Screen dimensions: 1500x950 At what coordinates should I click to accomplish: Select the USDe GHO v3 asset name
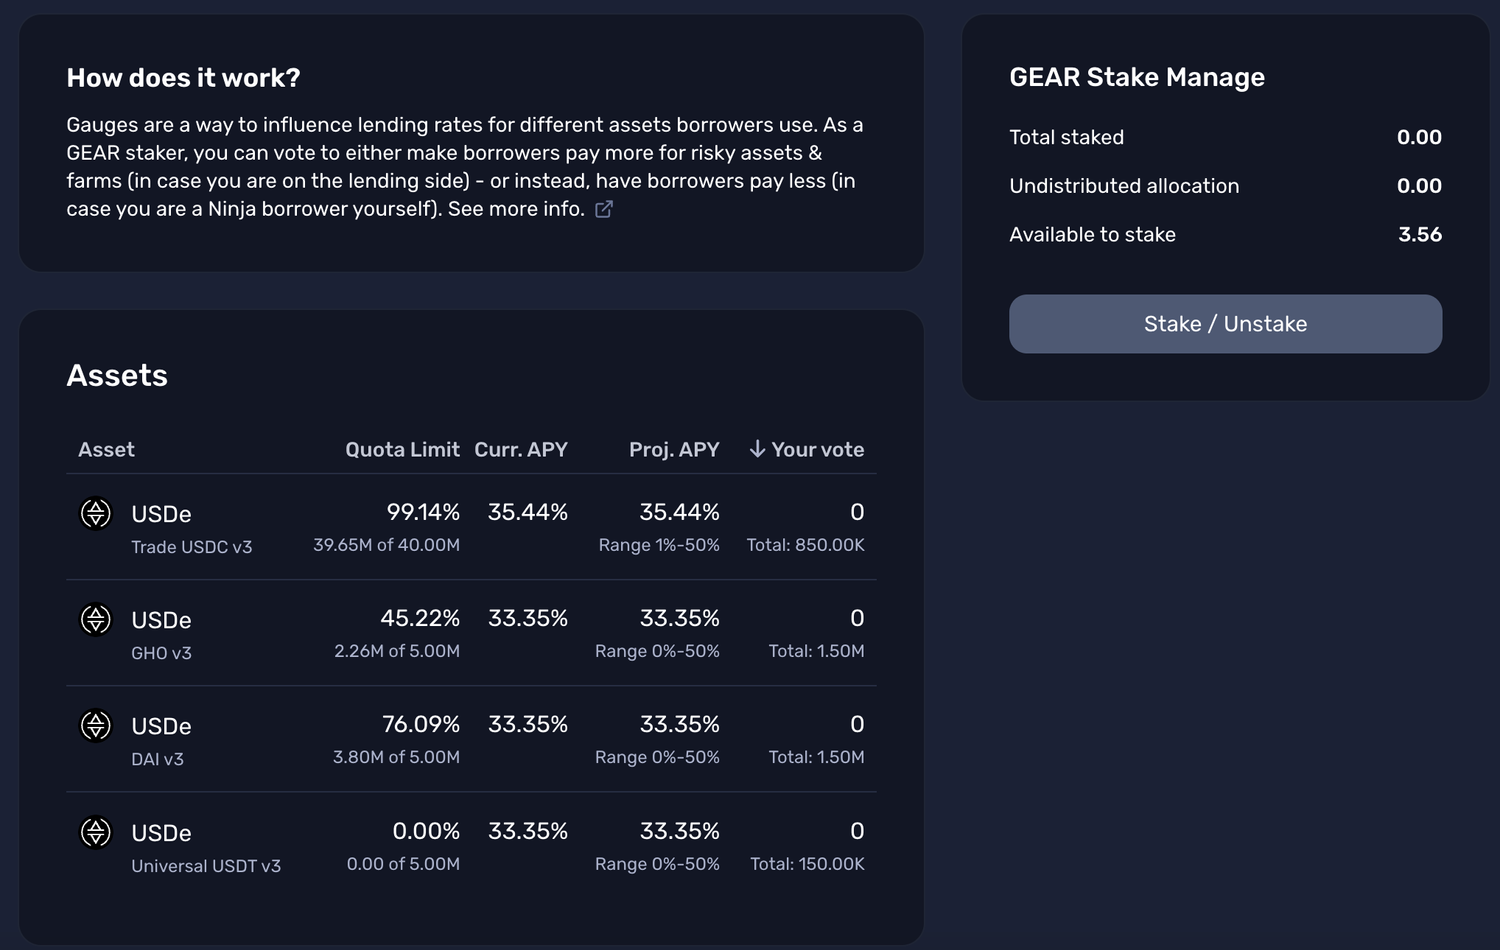coord(161,620)
